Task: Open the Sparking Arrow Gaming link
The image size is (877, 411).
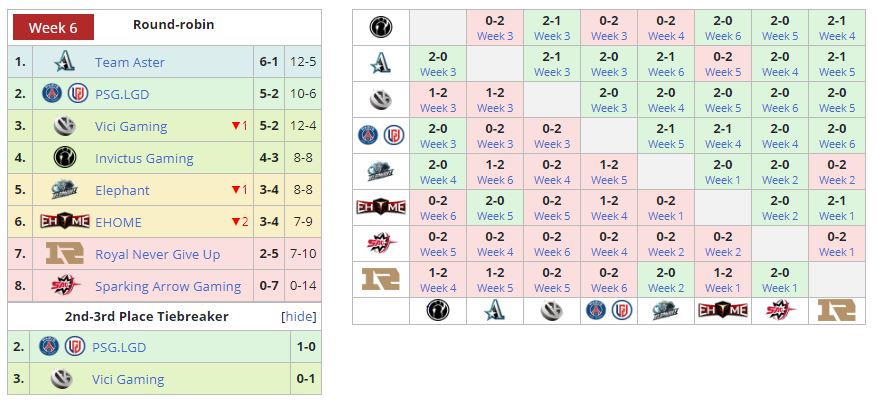Action: (168, 286)
